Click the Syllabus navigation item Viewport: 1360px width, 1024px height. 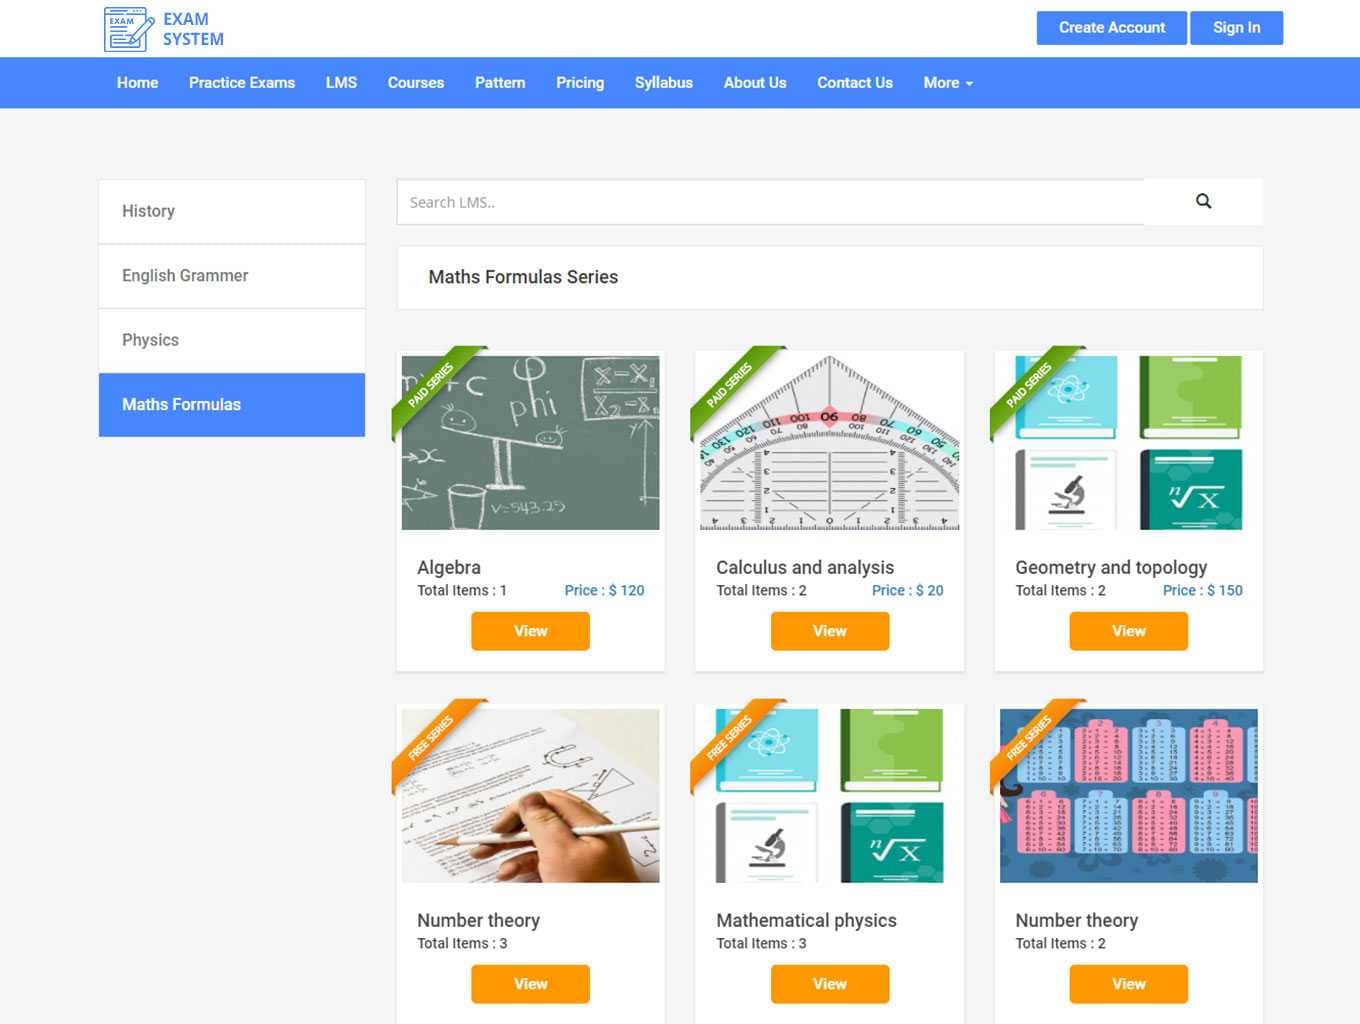click(x=663, y=83)
